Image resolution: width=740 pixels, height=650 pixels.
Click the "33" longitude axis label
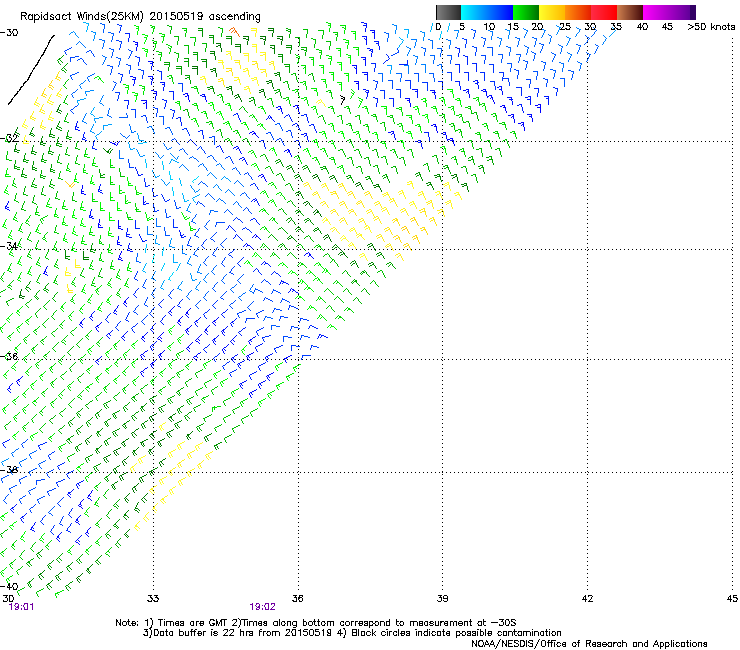click(153, 599)
